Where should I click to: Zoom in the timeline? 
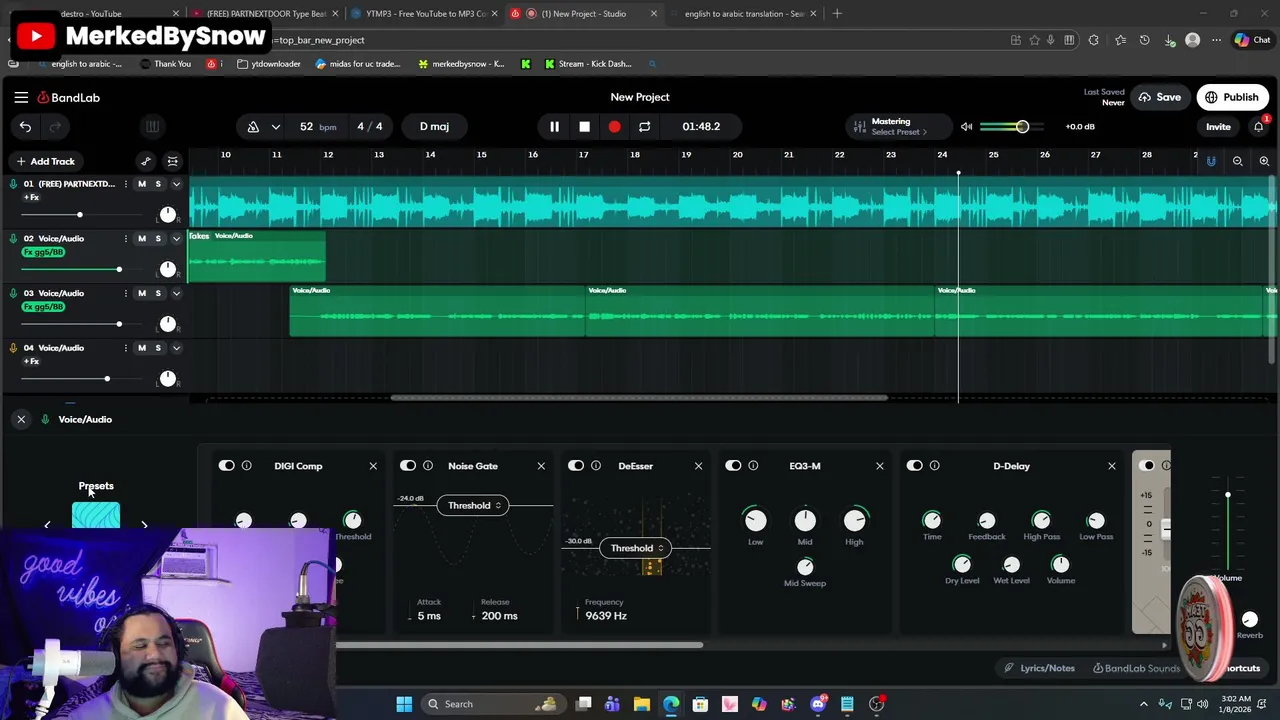[x=1264, y=161]
